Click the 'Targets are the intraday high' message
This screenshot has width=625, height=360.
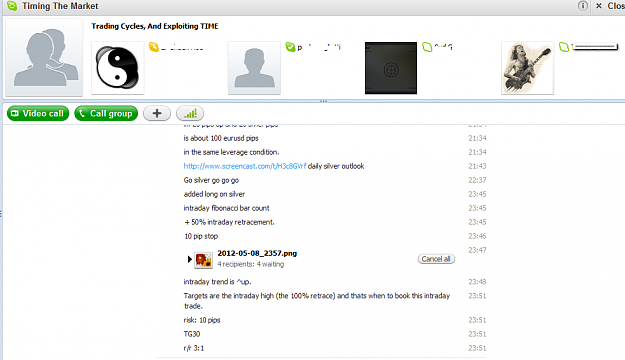click(317, 301)
